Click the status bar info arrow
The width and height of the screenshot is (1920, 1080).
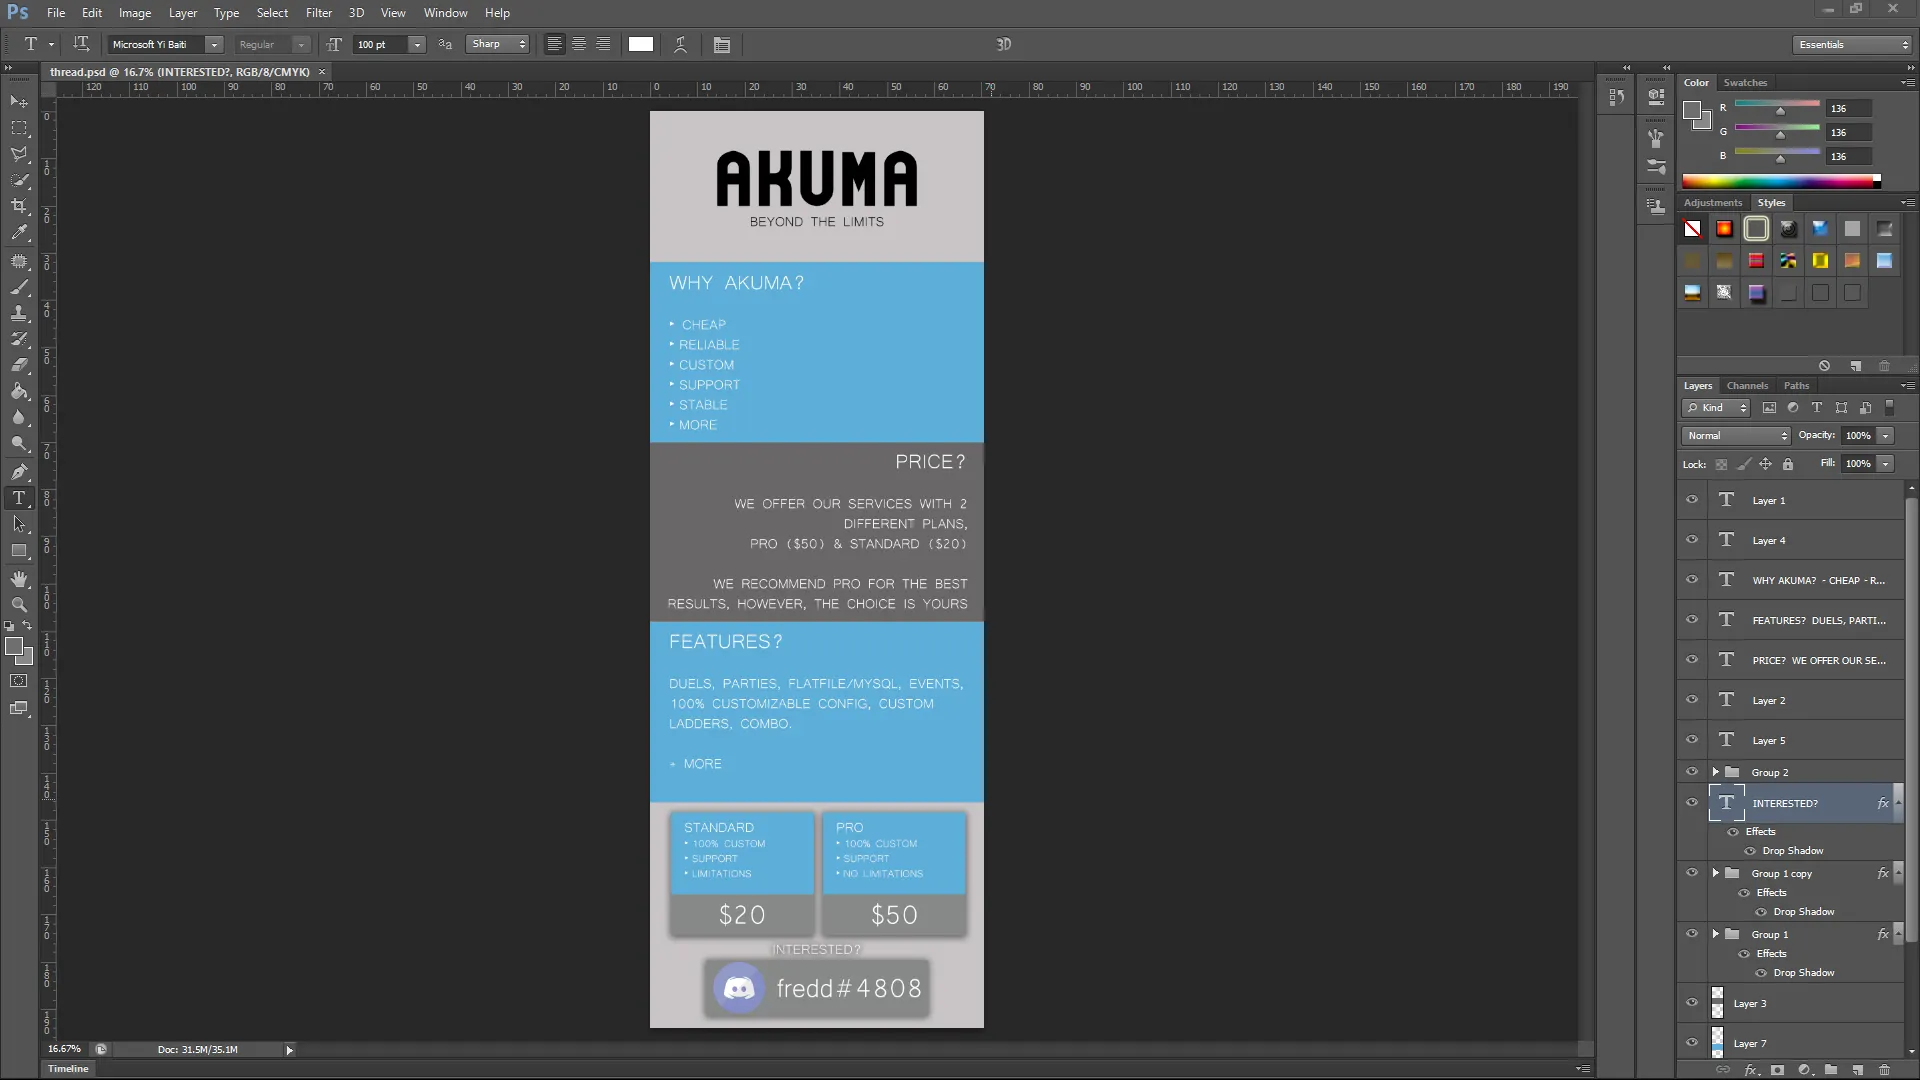pos(289,1050)
